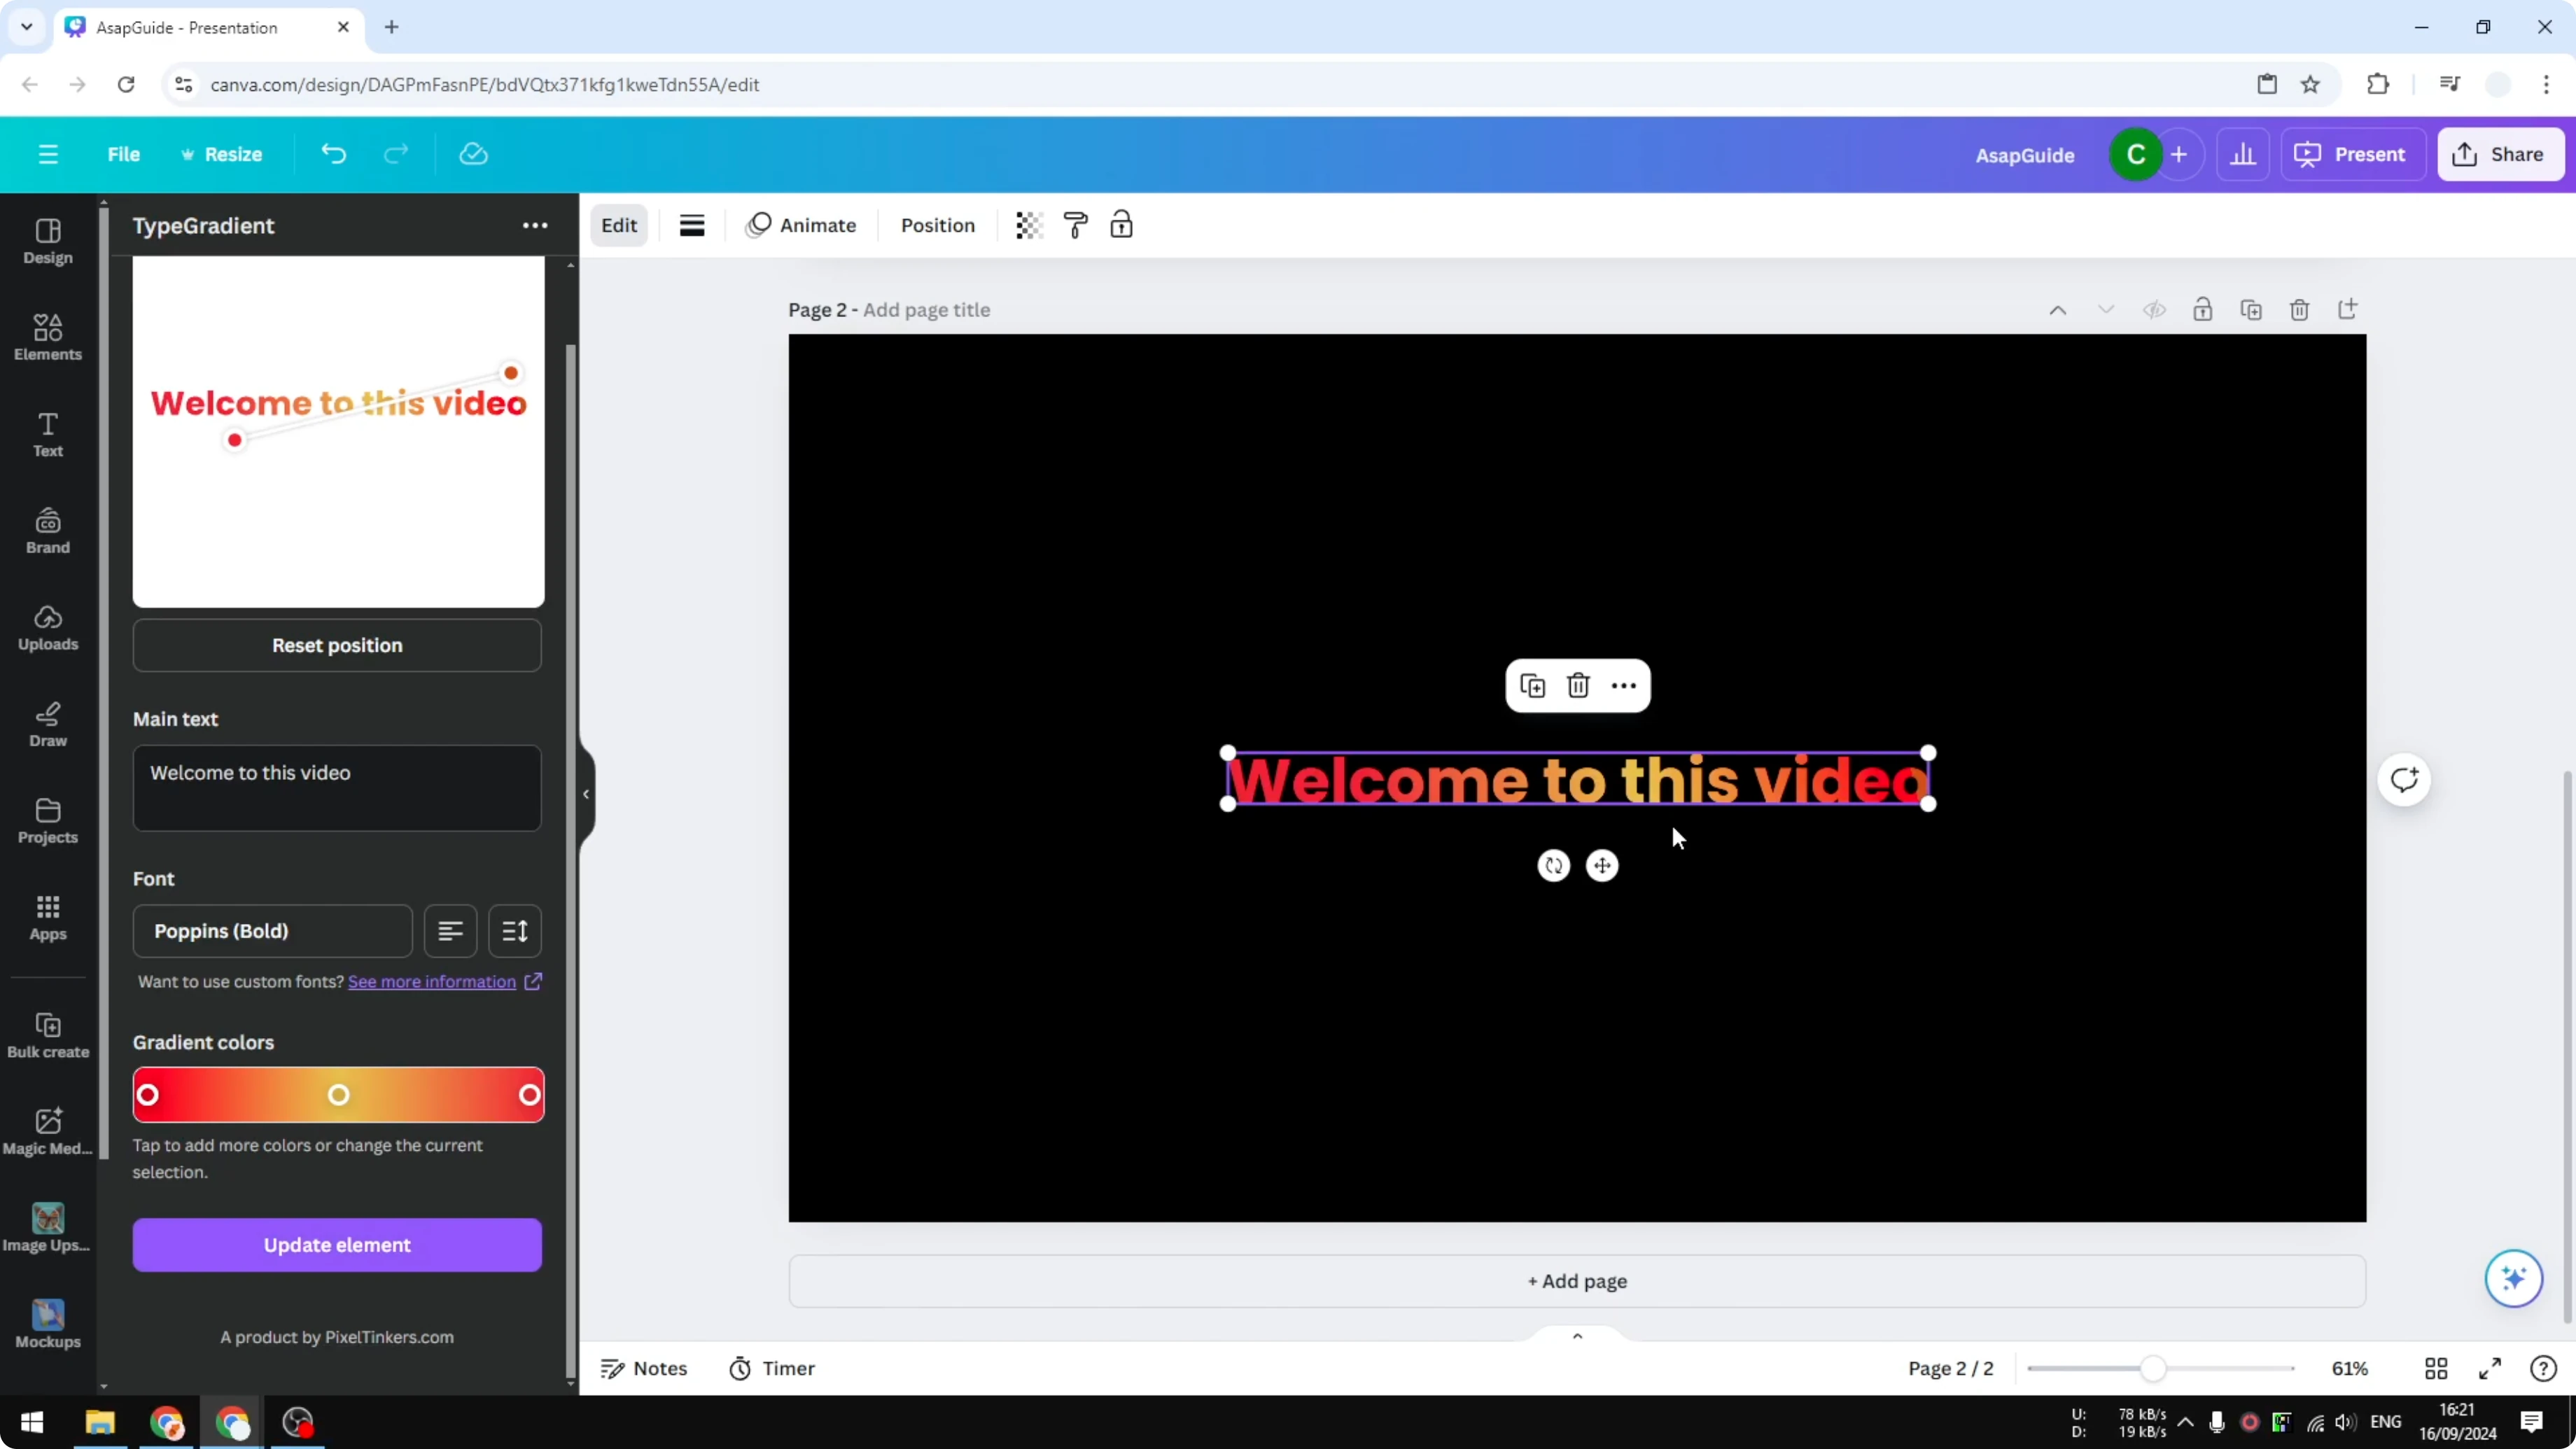Select the right red gradient stop

(x=530, y=1095)
